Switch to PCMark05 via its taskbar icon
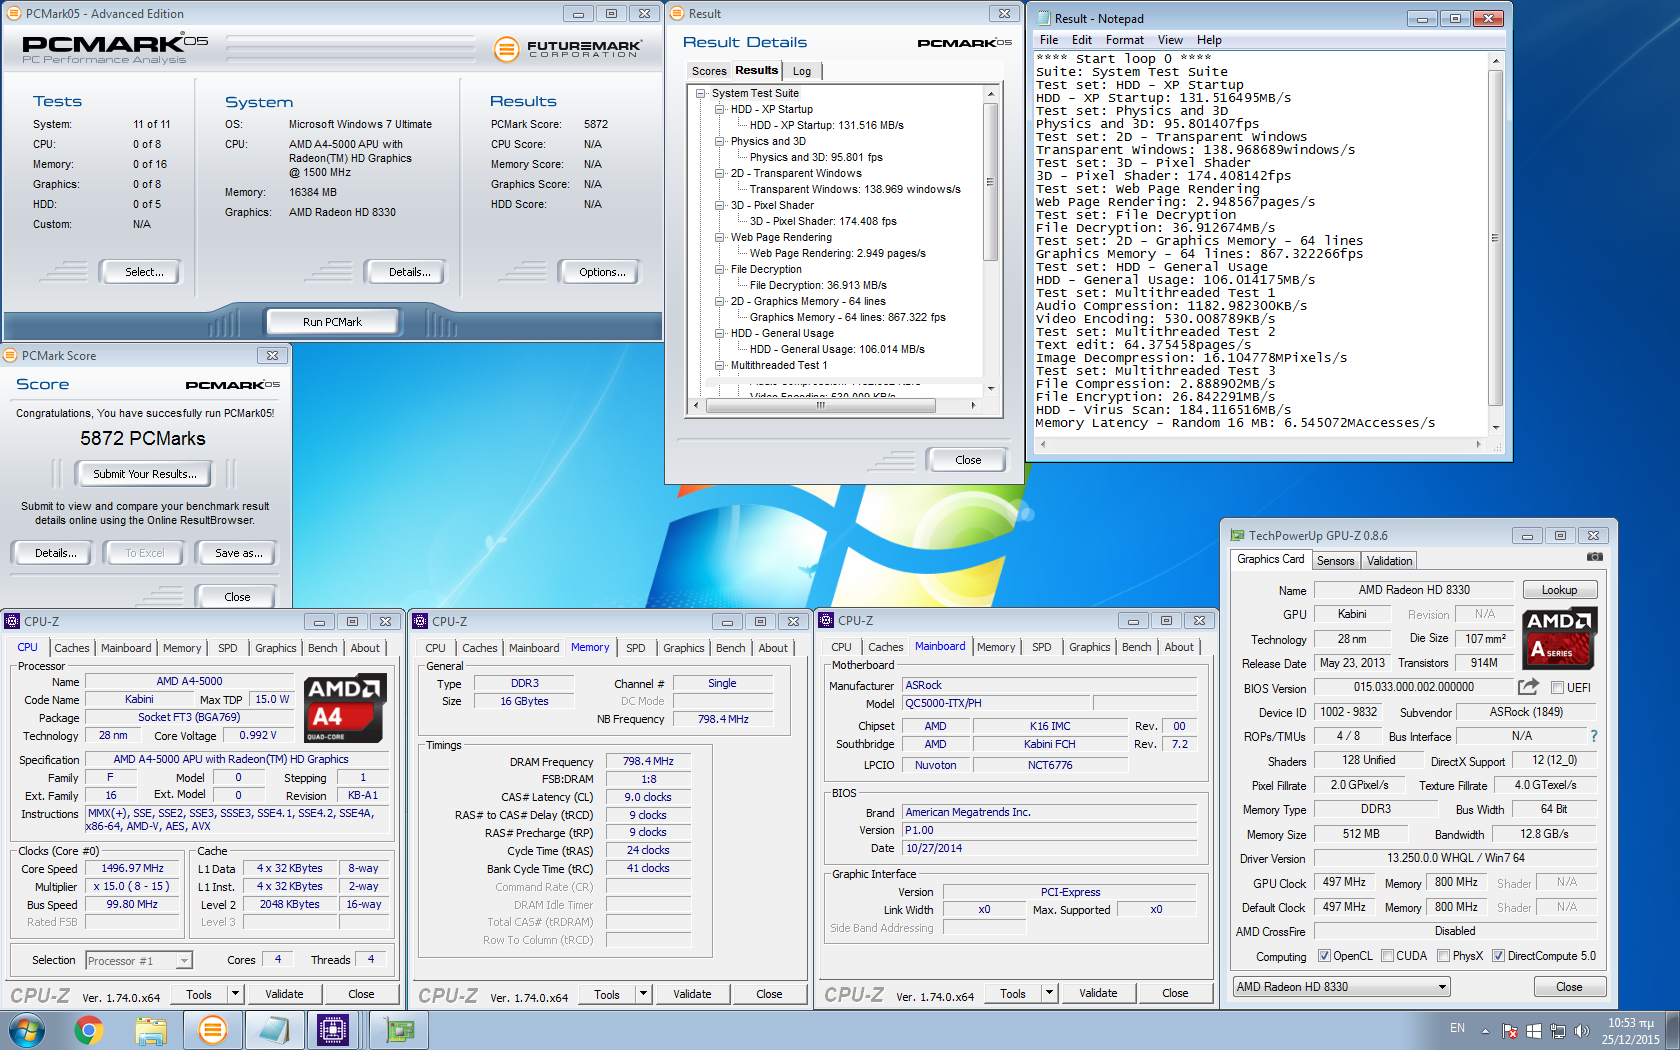This screenshot has width=1680, height=1050. (x=213, y=1030)
